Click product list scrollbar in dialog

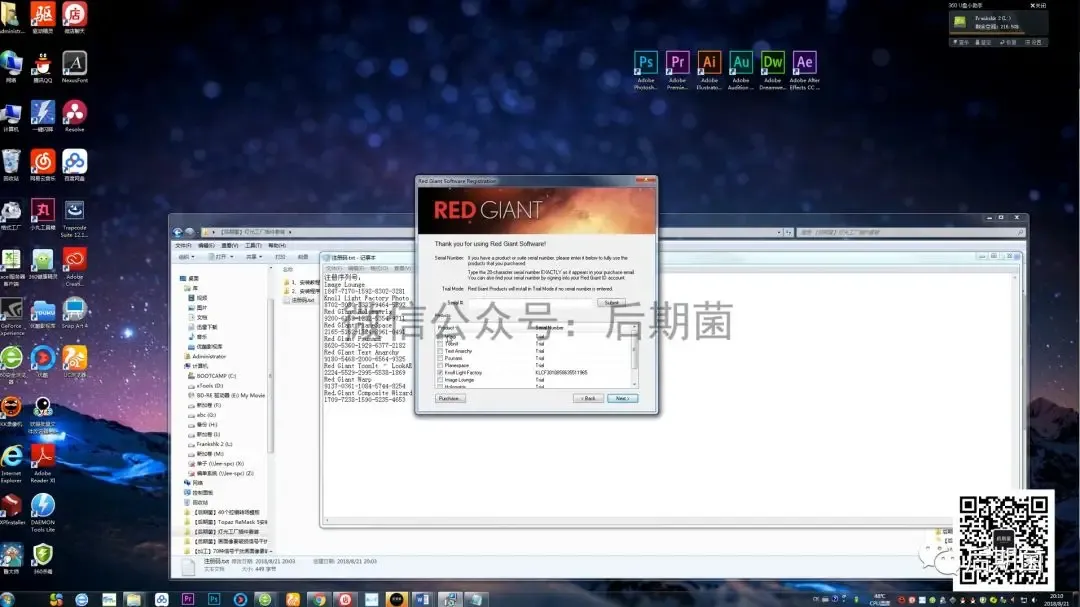(634, 356)
